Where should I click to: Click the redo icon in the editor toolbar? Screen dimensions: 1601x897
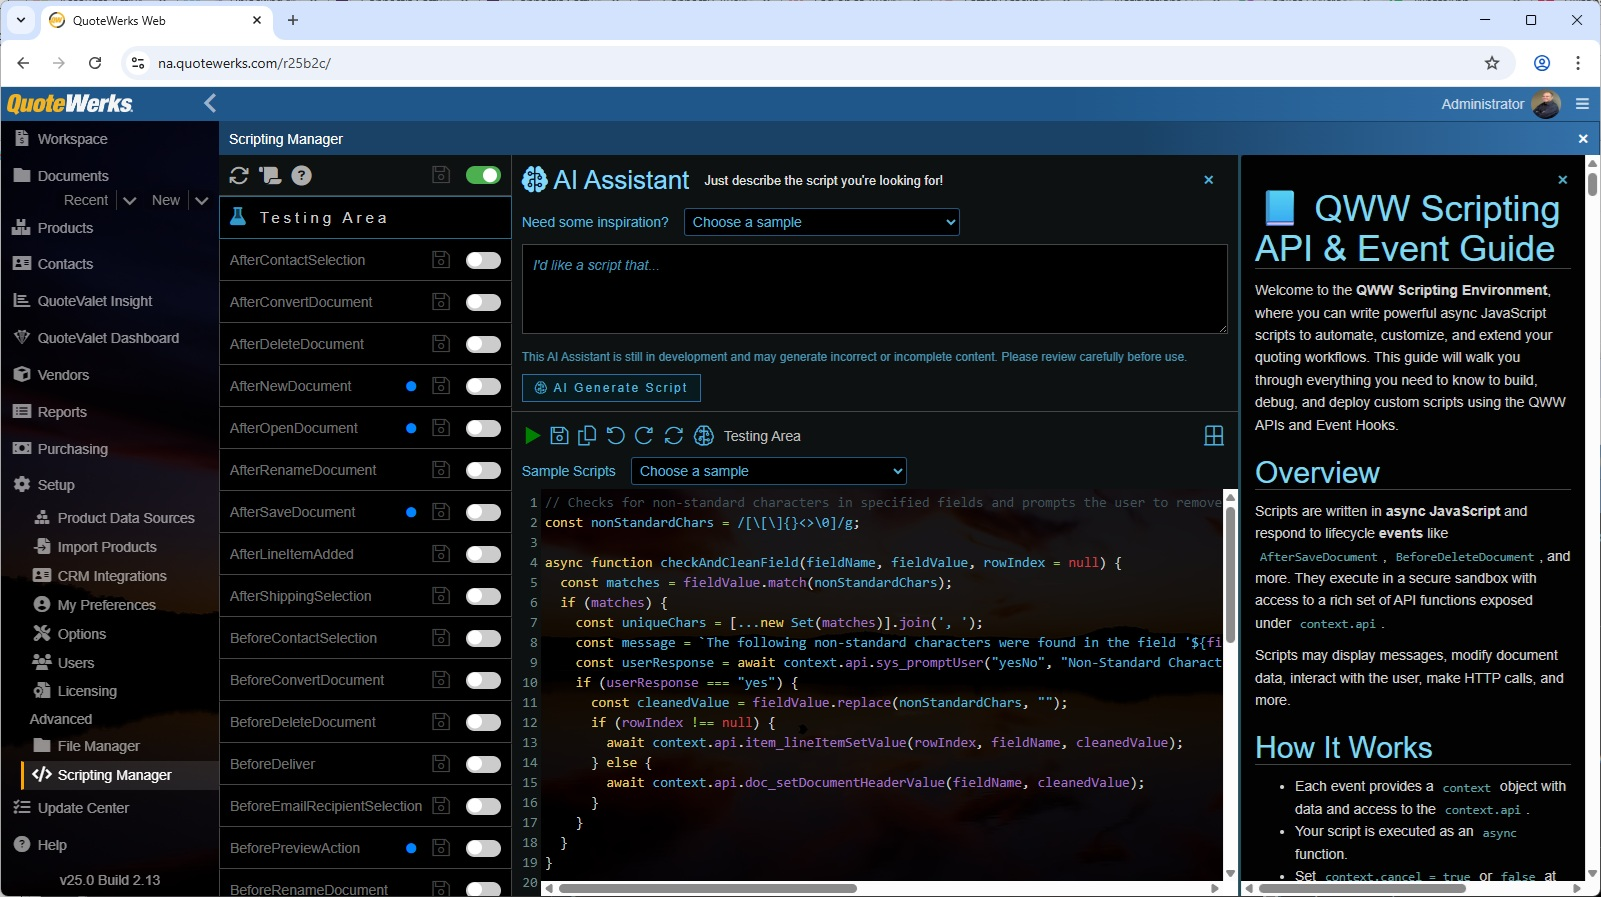[x=644, y=436]
